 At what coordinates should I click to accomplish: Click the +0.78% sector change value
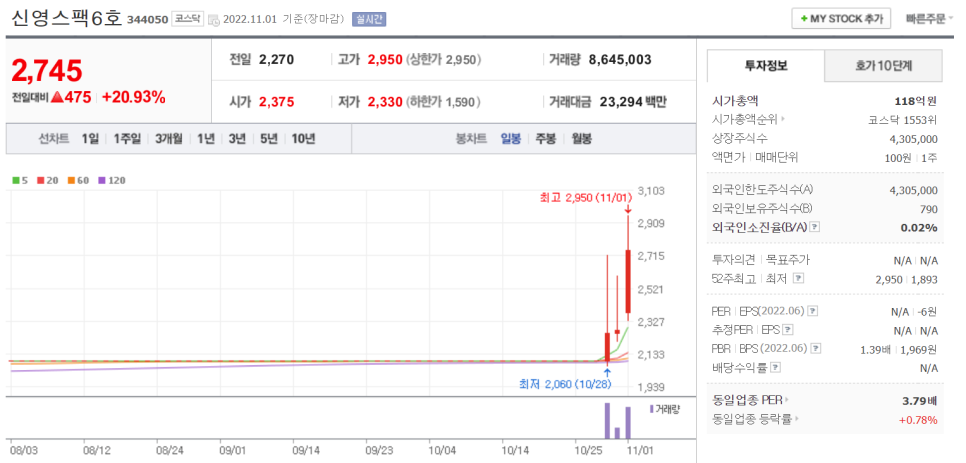click(x=918, y=420)
